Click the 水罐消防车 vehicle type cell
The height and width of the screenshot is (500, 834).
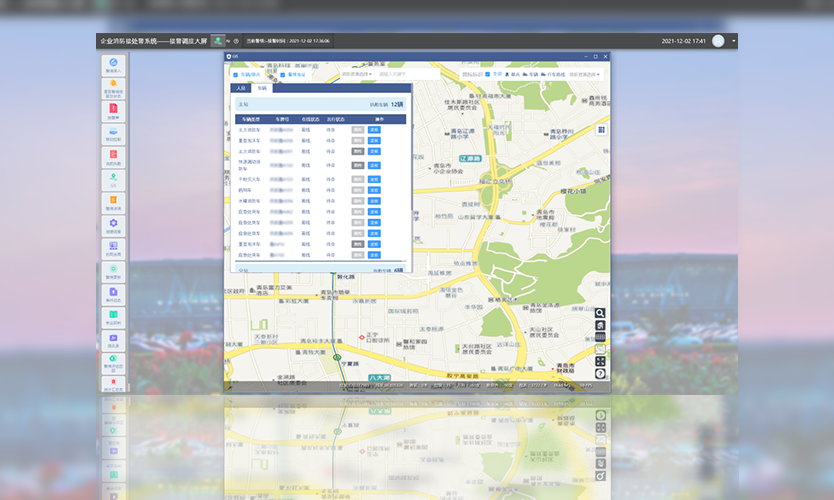[249, 201]
